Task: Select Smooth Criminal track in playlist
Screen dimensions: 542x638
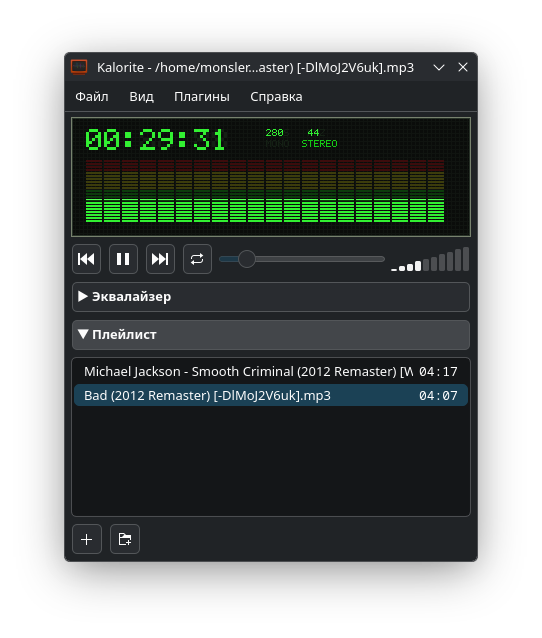Action: (x=271, y=371)
